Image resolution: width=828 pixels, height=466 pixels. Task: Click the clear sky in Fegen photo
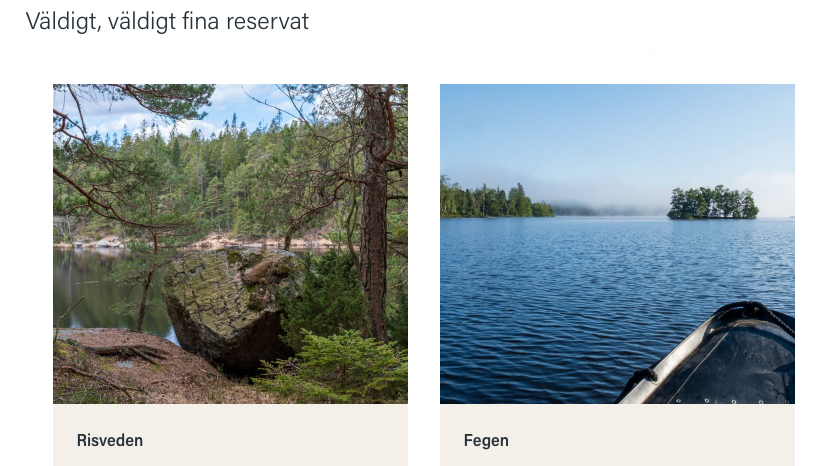617,127
